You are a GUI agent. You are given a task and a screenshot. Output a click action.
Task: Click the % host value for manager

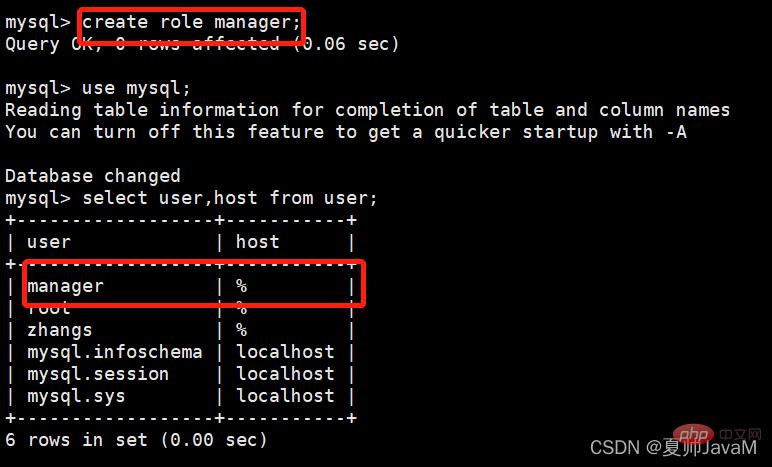coord(241,286)
